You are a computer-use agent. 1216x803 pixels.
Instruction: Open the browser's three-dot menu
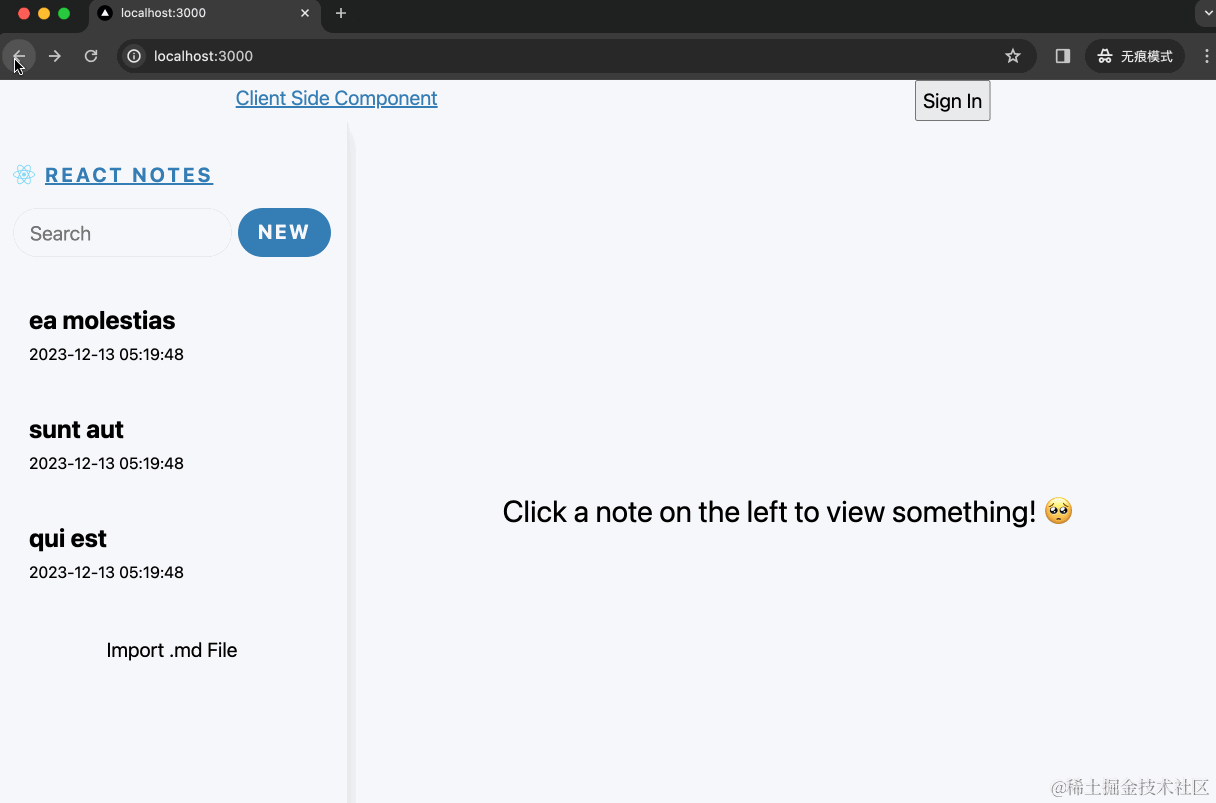(x=1206, y=56)
